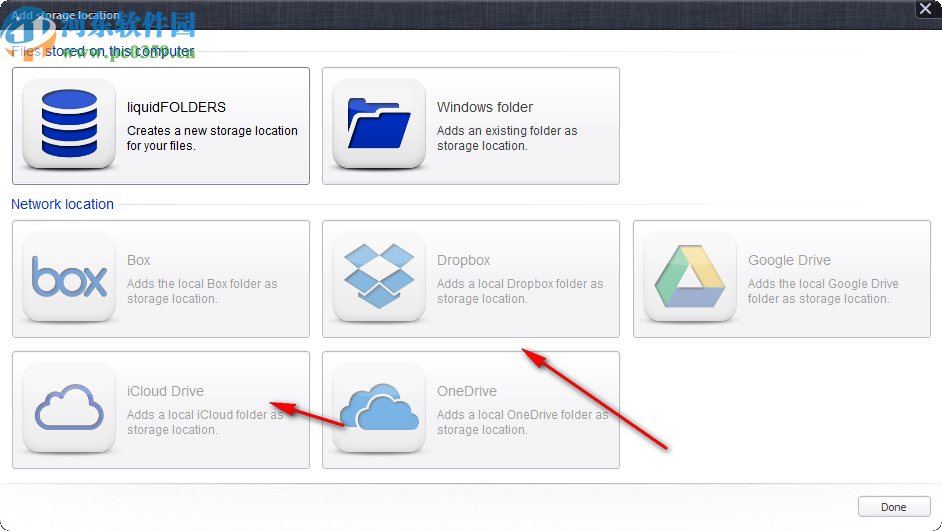Click the Network location section heading
Image resolution: width=942 pixels, height=531 pixels.
click(62, 204)
